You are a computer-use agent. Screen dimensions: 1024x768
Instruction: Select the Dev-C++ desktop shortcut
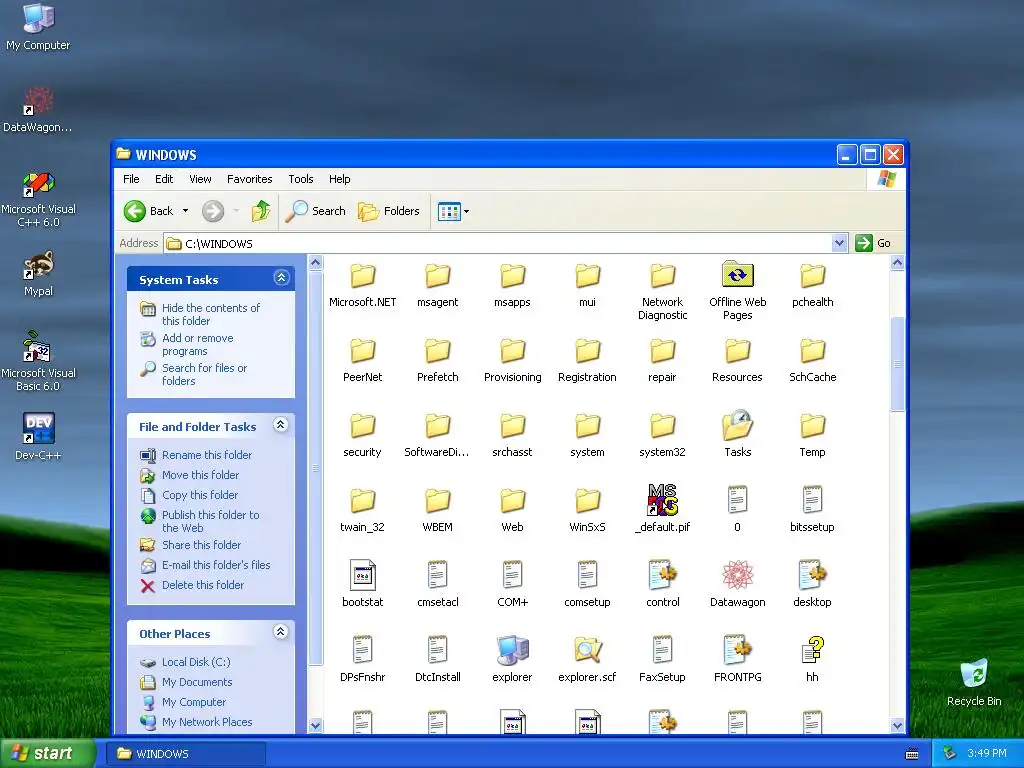(x=38, y=437)
